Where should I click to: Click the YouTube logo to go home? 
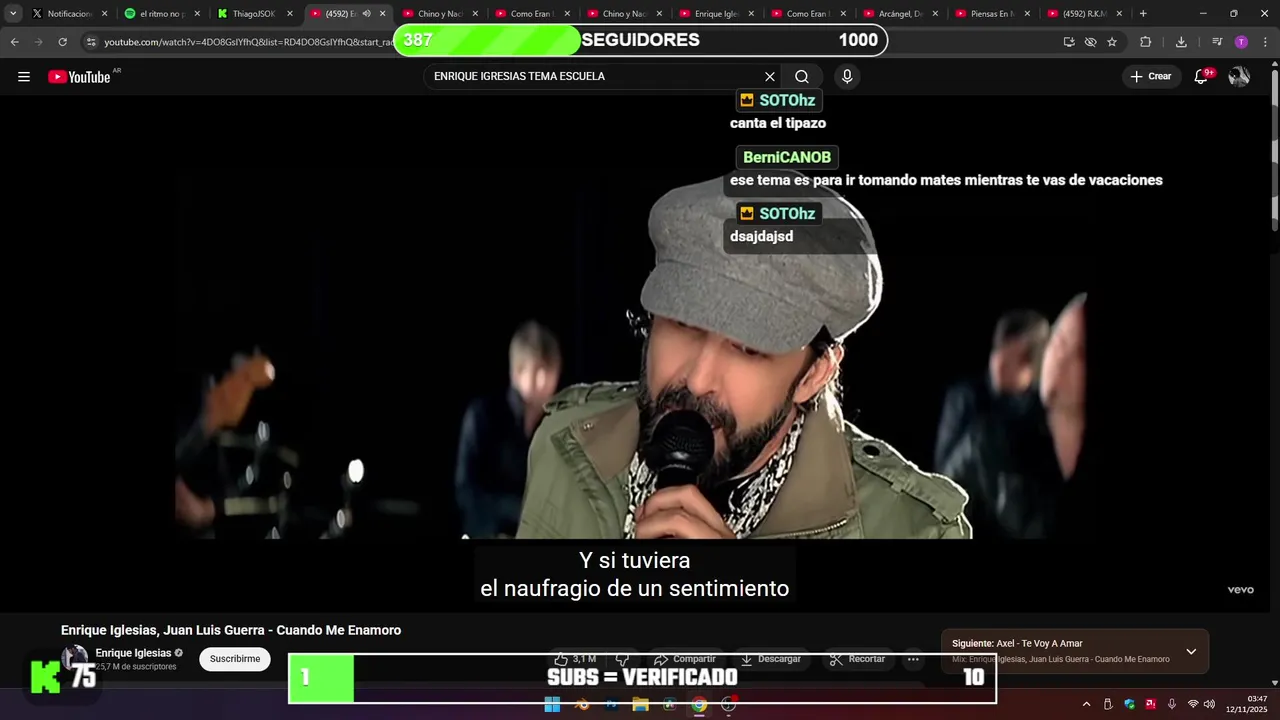tap(79, 77)
